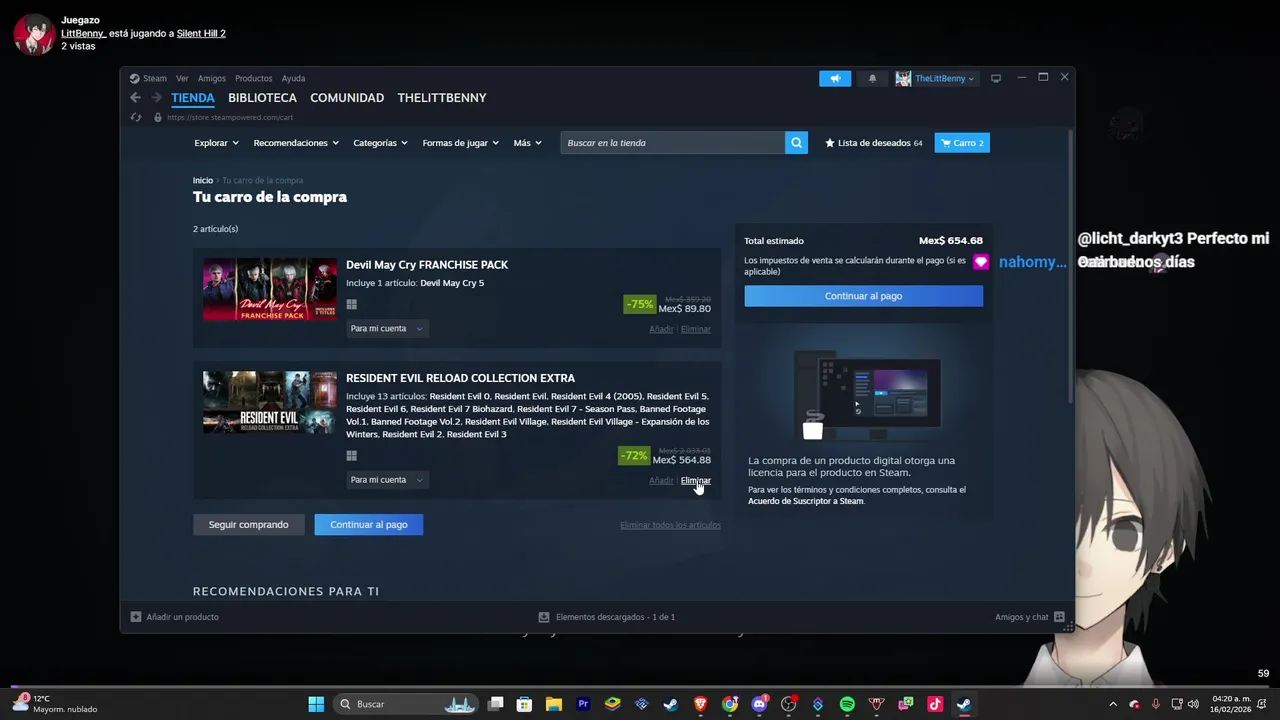Open Brave browser from taskbar
Screen dimensions: 1280x720
(700, 704)
